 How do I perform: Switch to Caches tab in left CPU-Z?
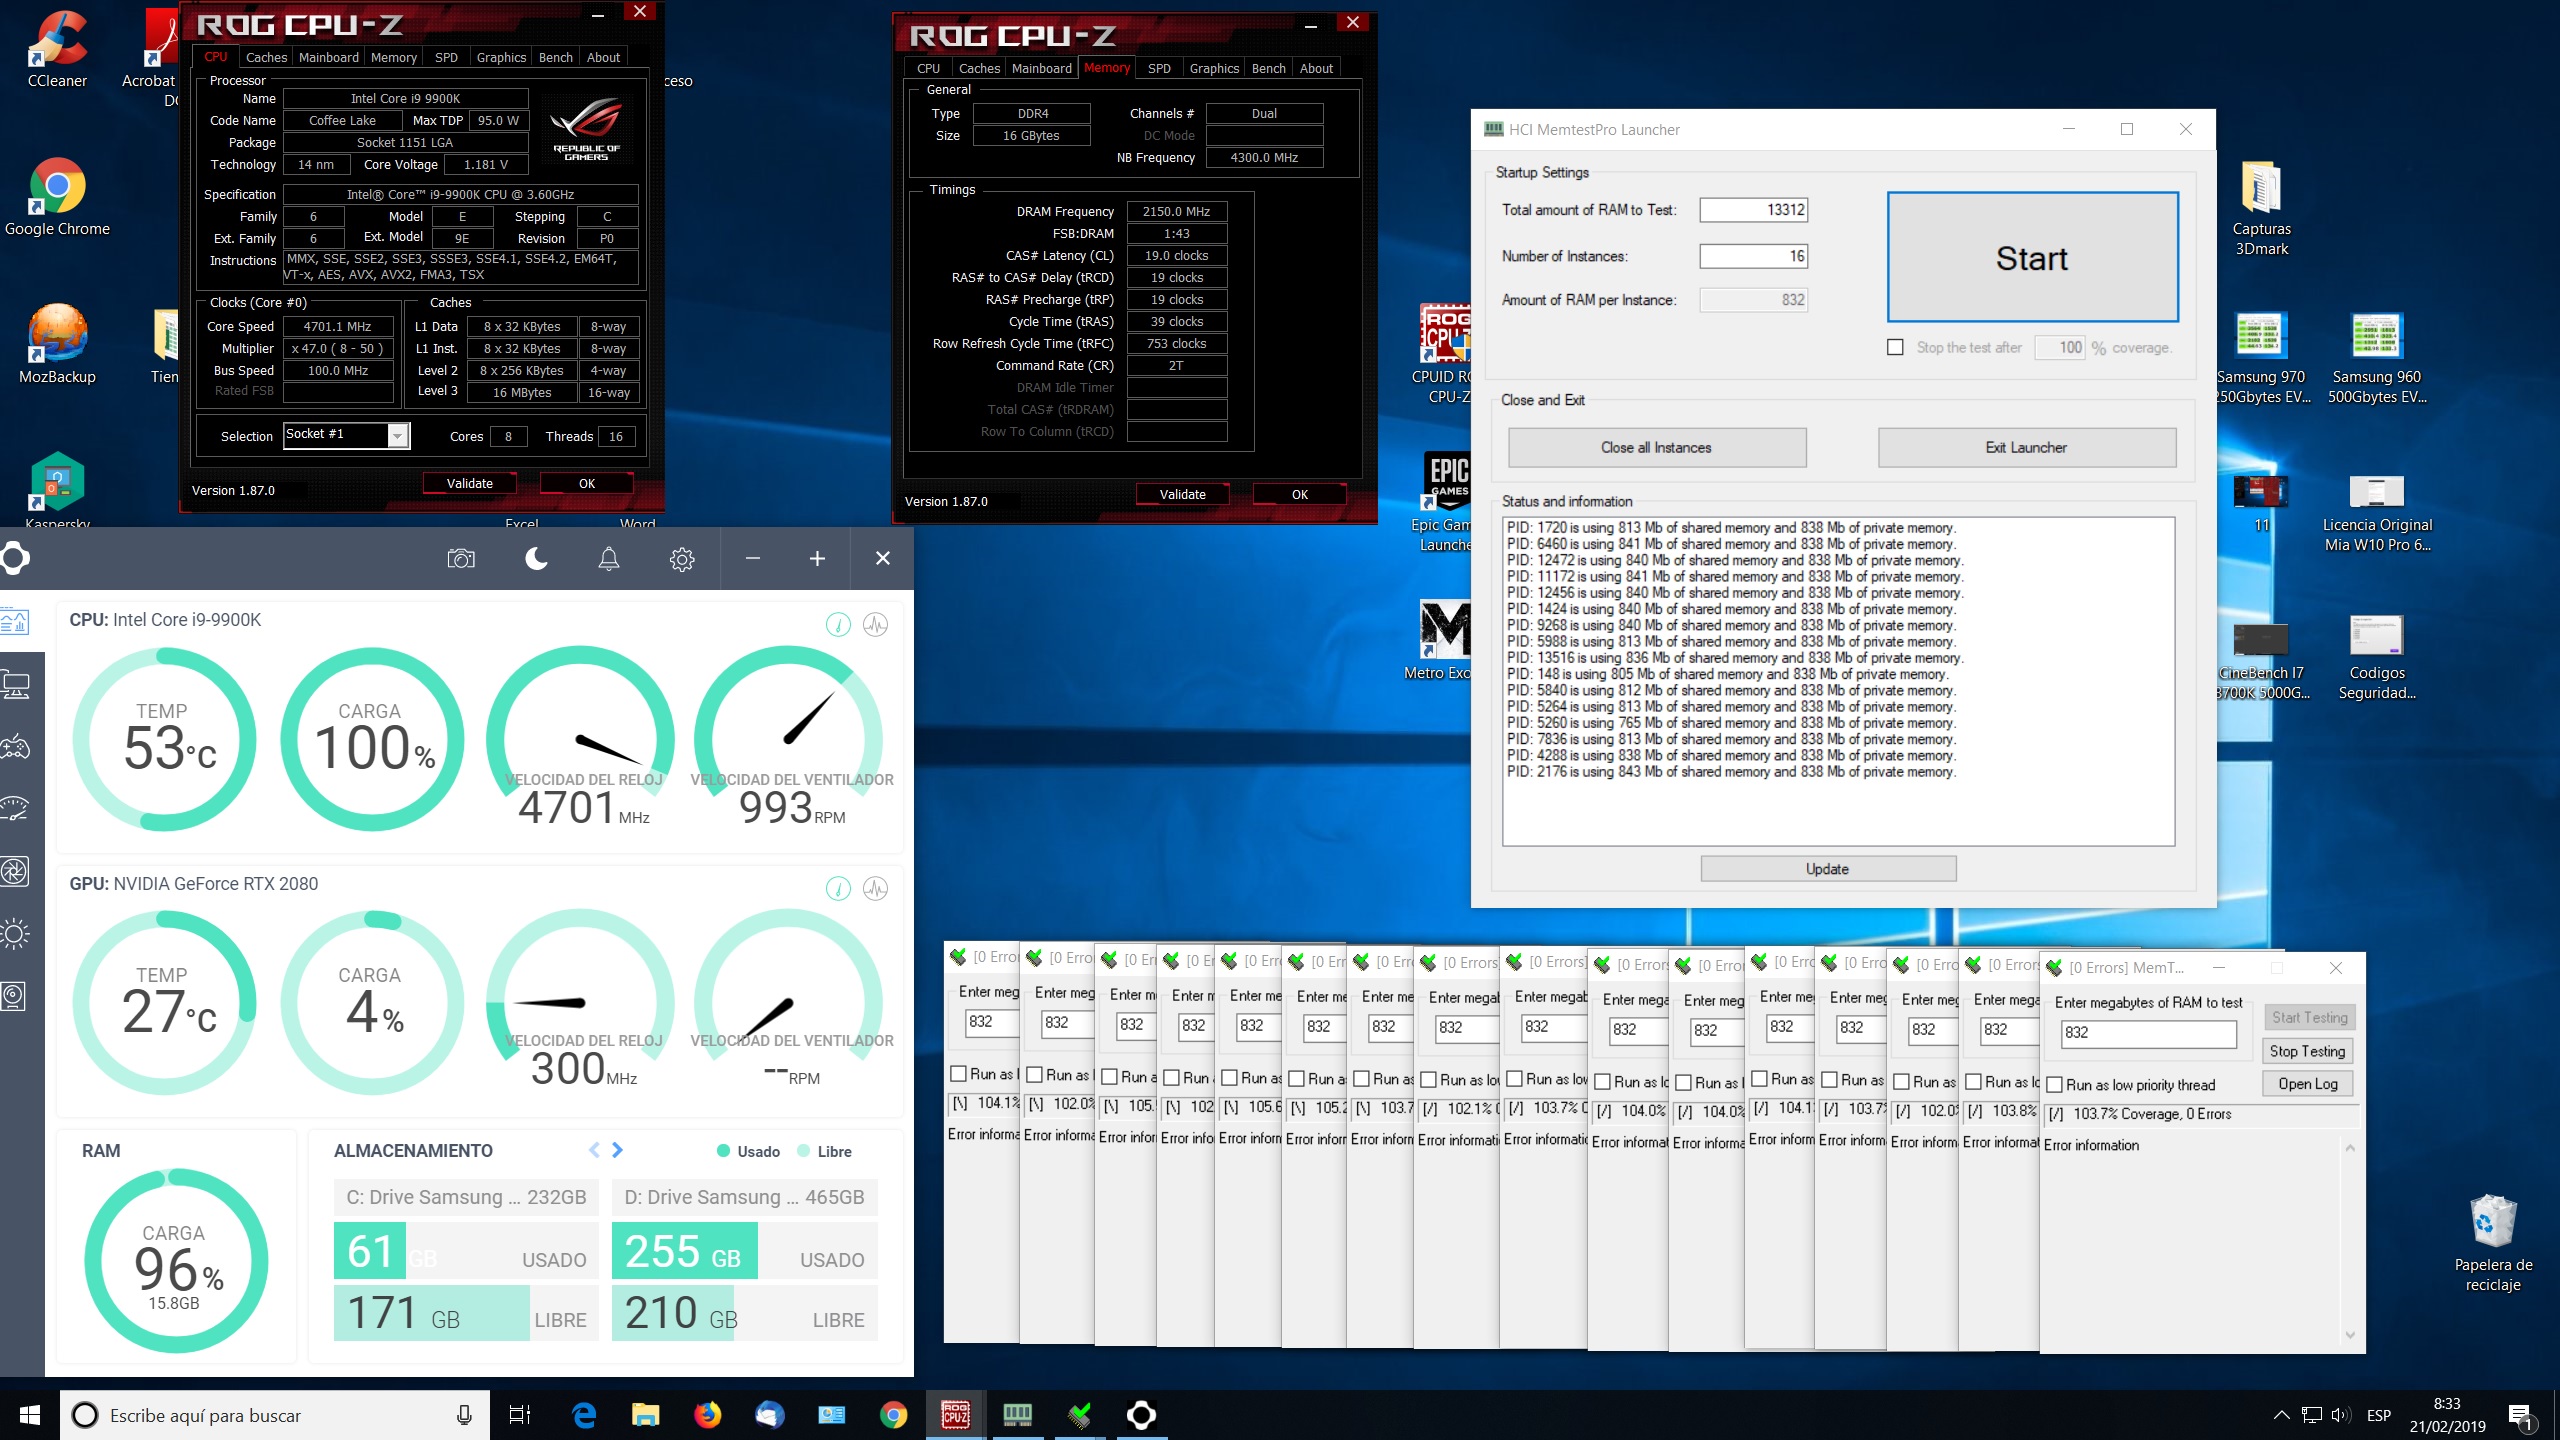(266, 57)
